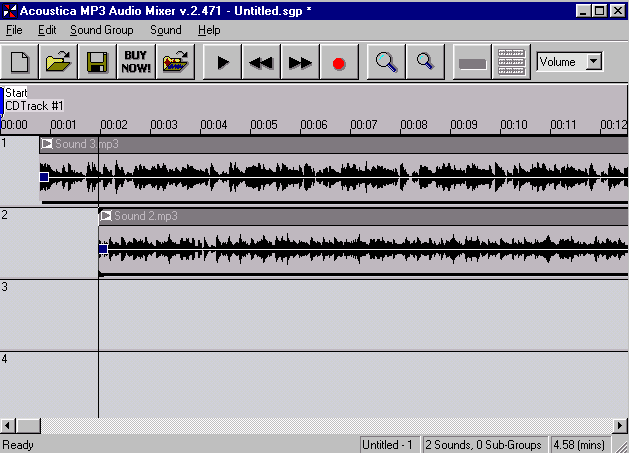Viewport: 629px width, 453px height.
Task: Zoom in with the large magnifier icon
Action: point(386,62)
